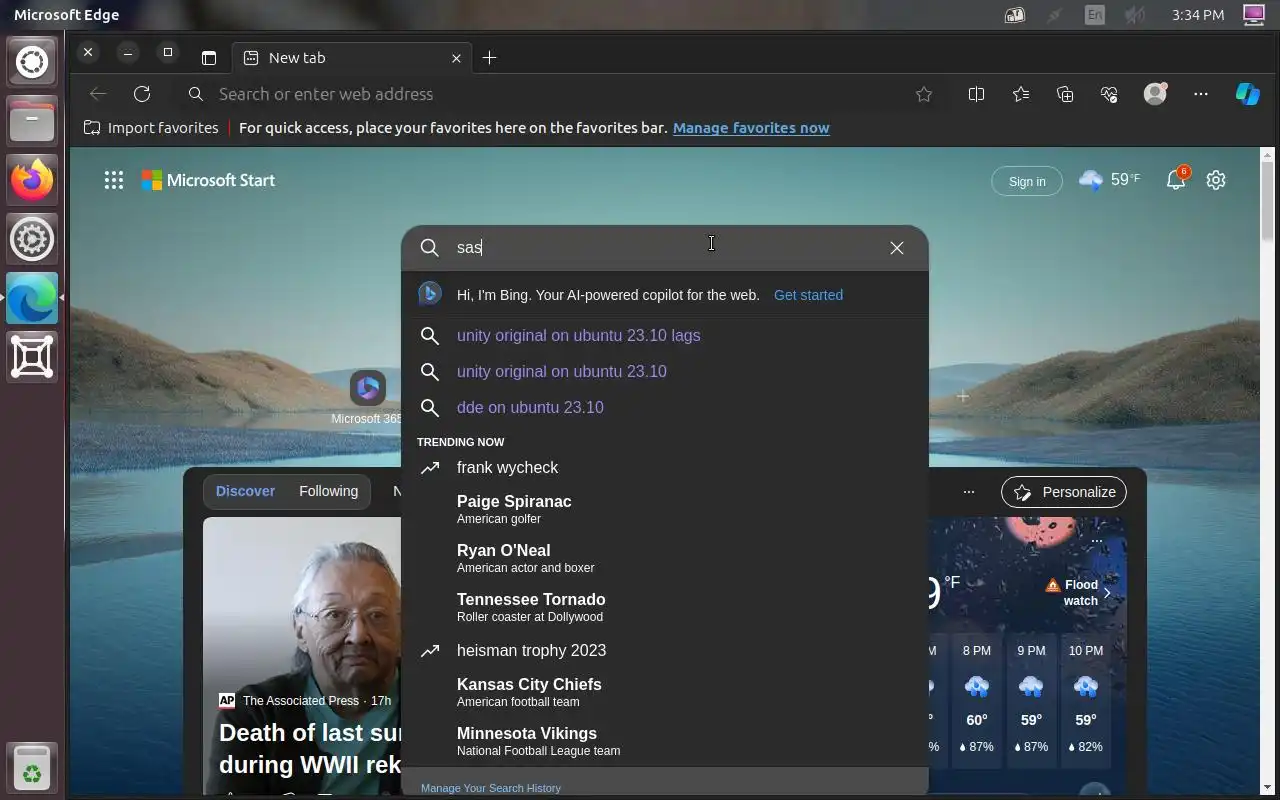The height and width of the screenshot is (800, 1280).
Task: Open Microsoft 365 shortcut tile
Action: [x=367, y=397]
